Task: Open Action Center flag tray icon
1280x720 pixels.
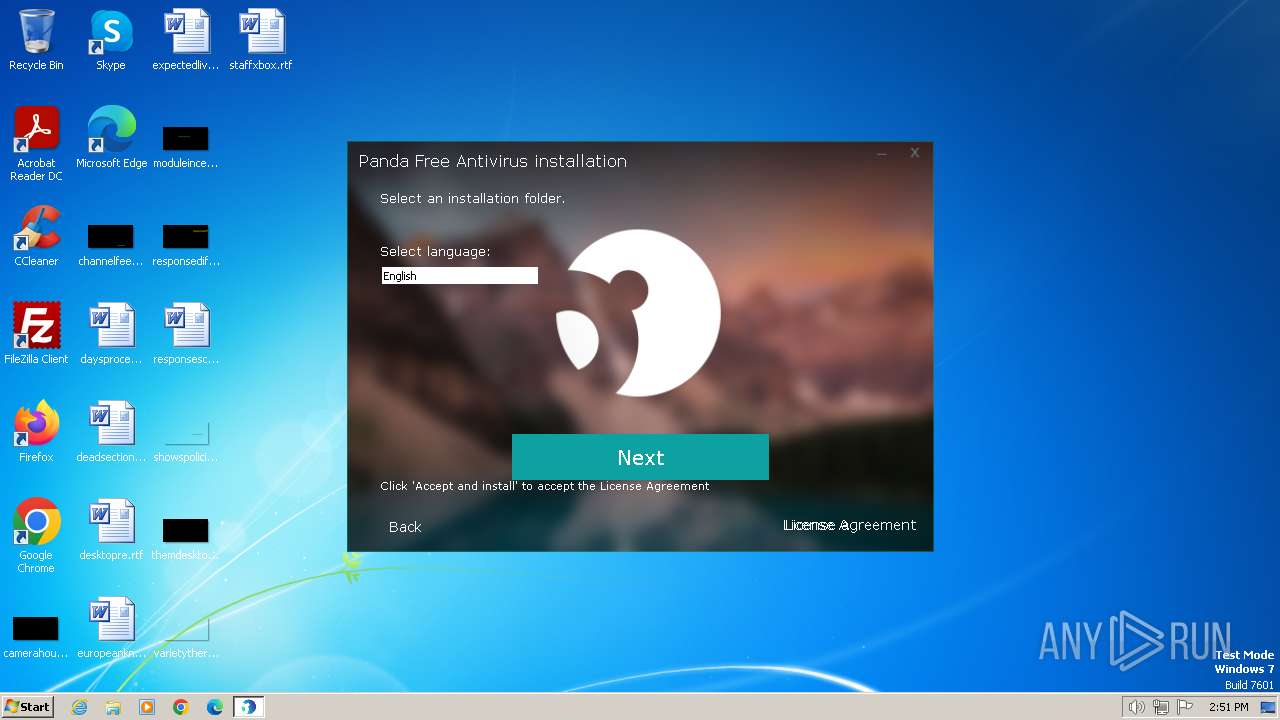Action: click(1185, 707)
